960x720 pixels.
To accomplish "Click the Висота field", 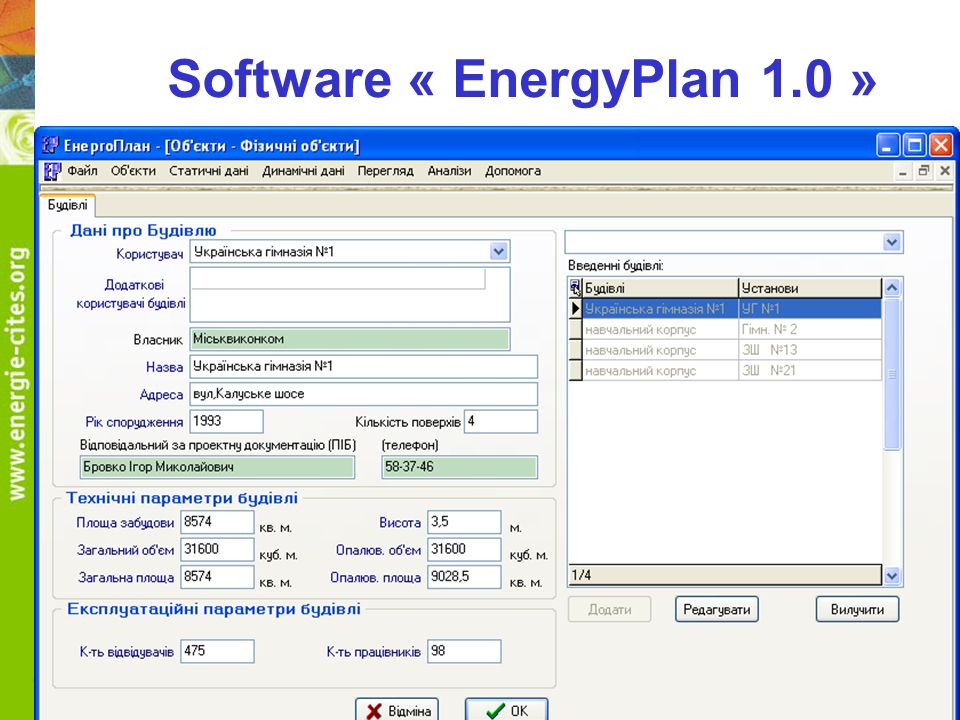I will 464,522.
